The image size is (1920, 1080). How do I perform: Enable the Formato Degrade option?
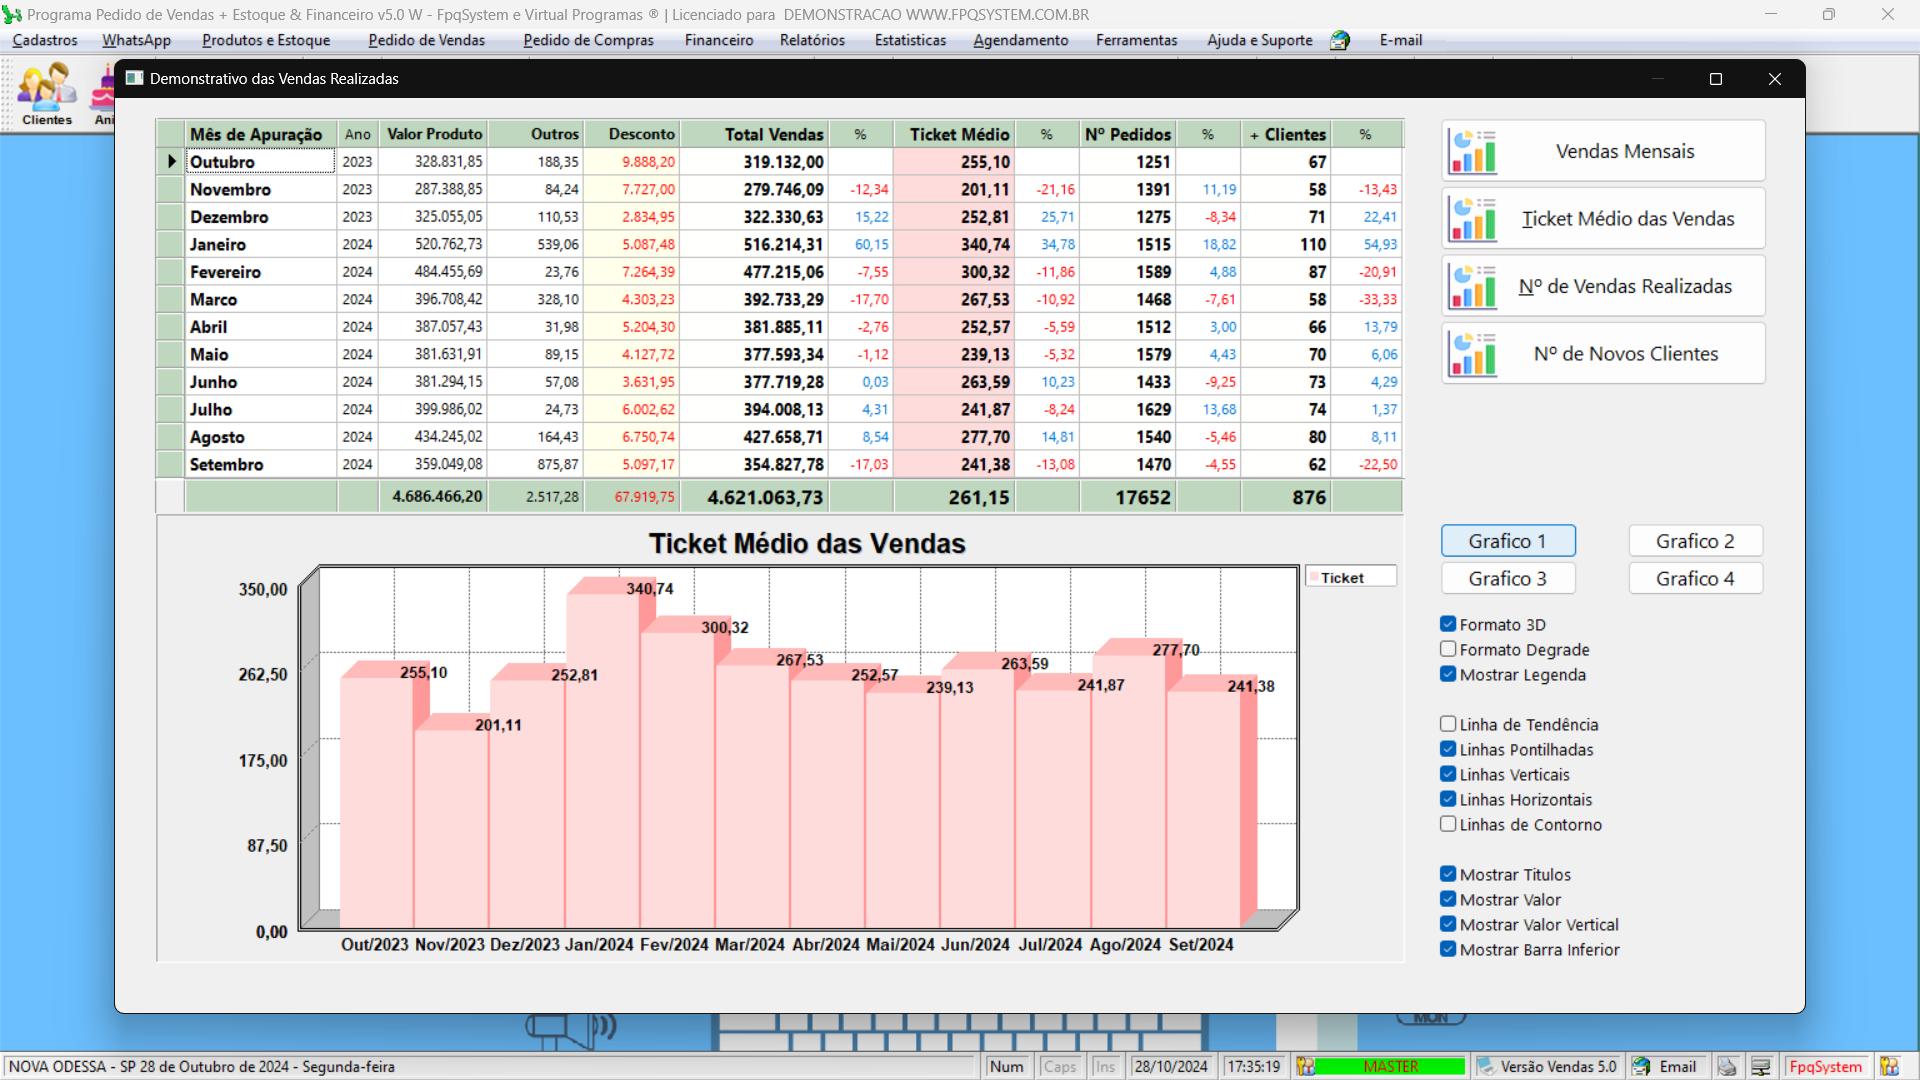tap(1448, 649)
